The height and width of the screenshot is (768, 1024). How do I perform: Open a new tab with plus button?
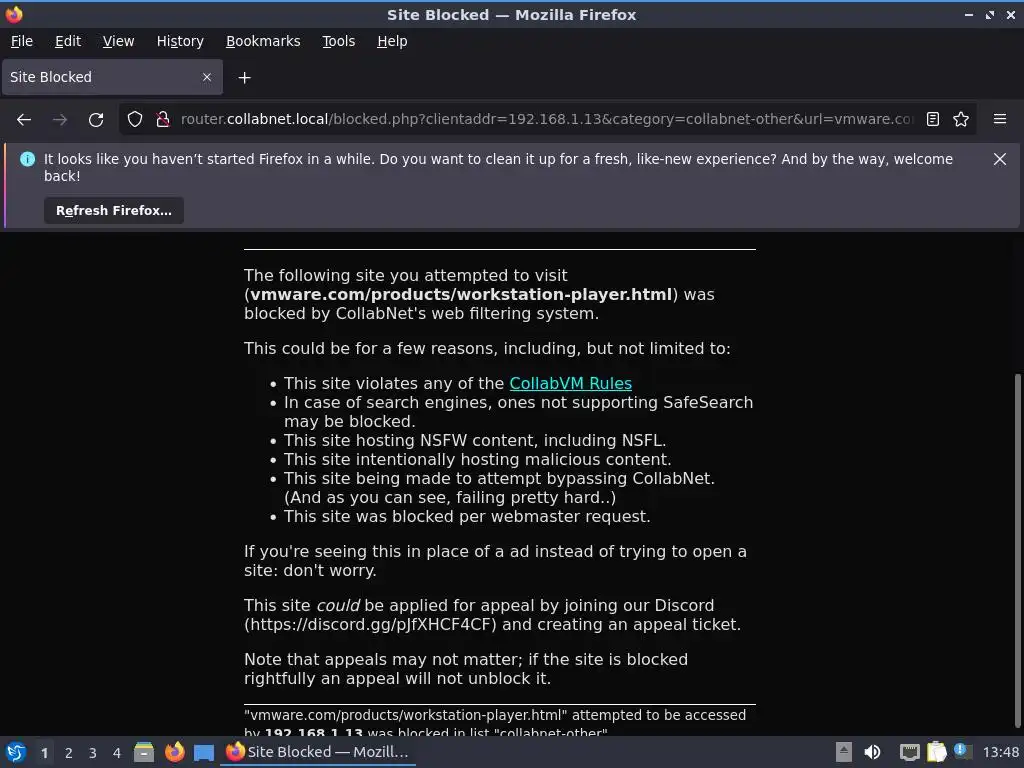[x=244, y=78]
